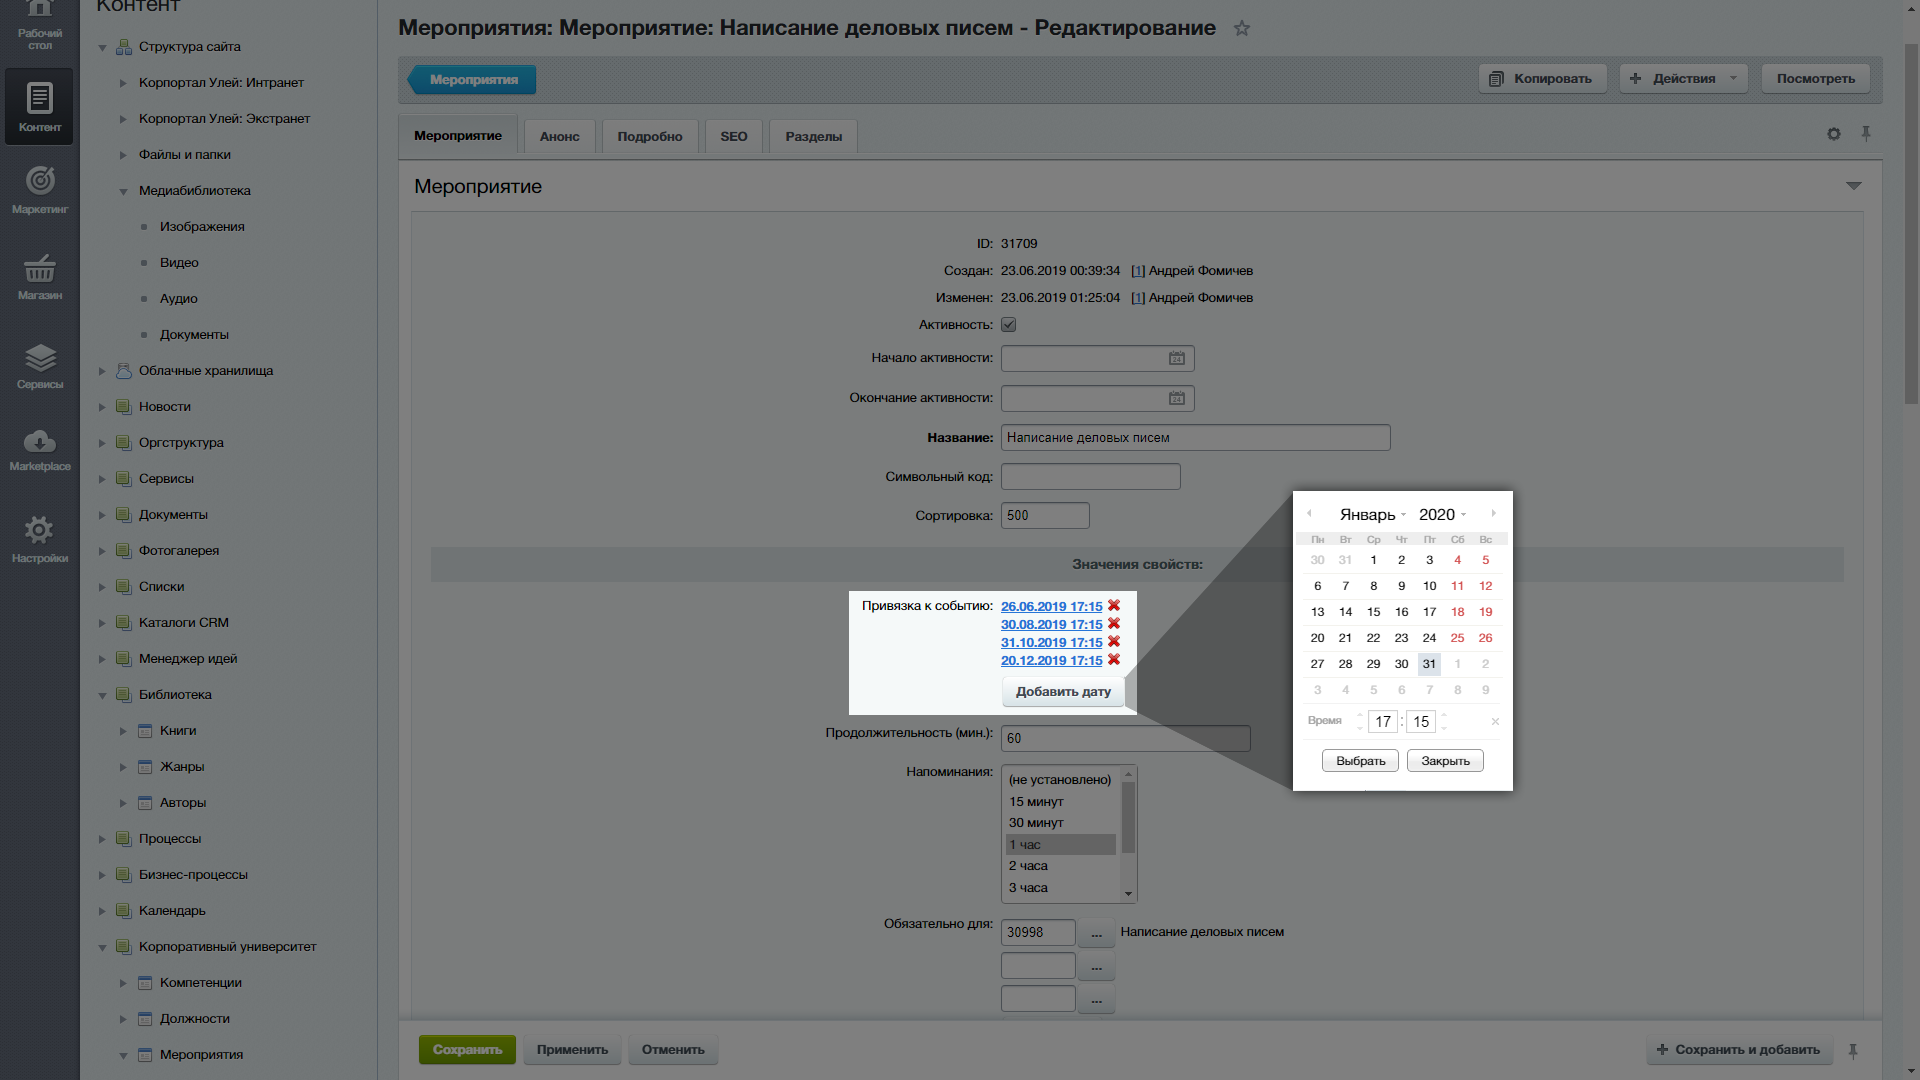Image resolution: width=1920 pixels, height=1080 pixels.
Task: Add page to favorites with star icon
Action: coord(1241,28)
